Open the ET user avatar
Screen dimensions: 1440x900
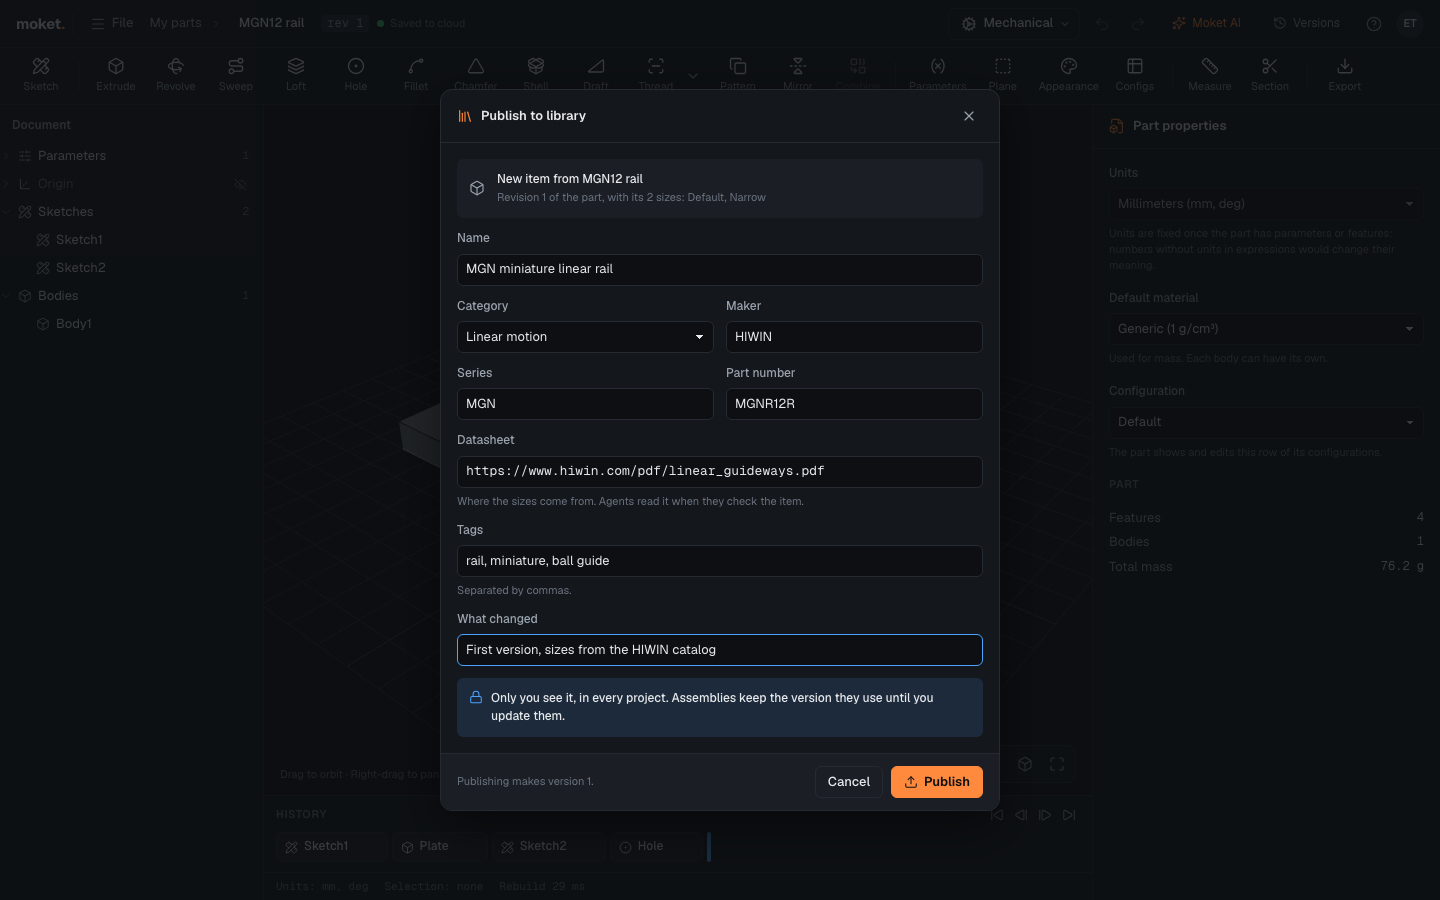click(x=1410, y=23)
